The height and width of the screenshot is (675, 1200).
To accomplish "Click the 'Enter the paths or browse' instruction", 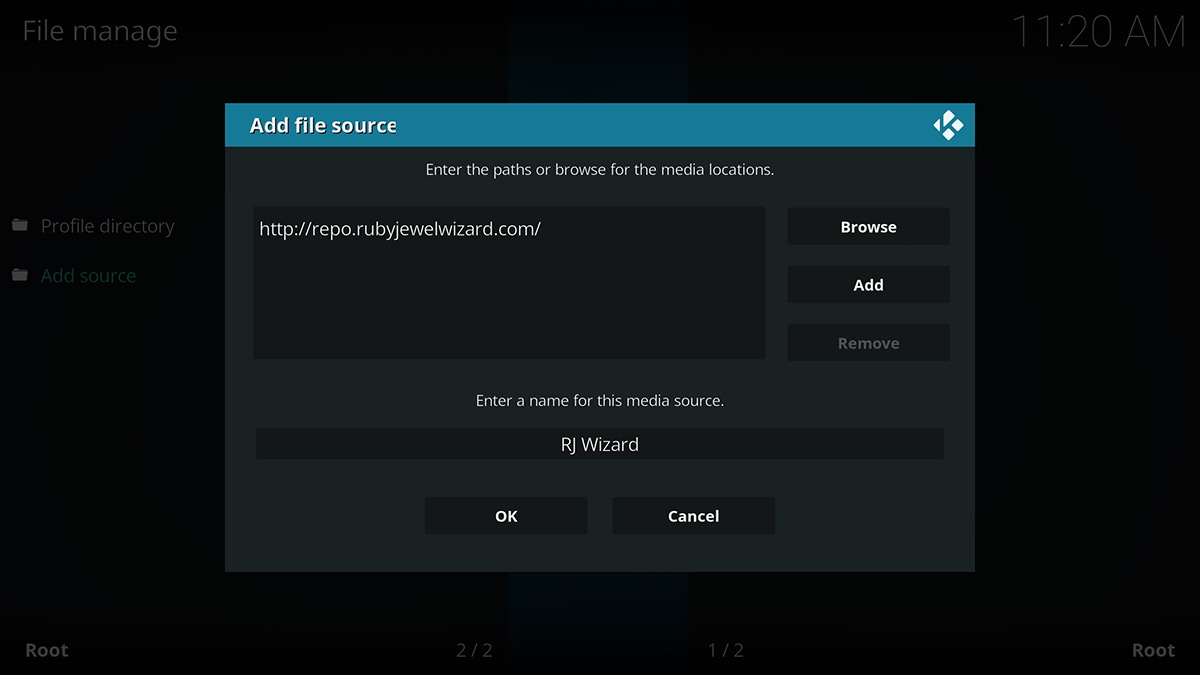I will coord(600,170).
